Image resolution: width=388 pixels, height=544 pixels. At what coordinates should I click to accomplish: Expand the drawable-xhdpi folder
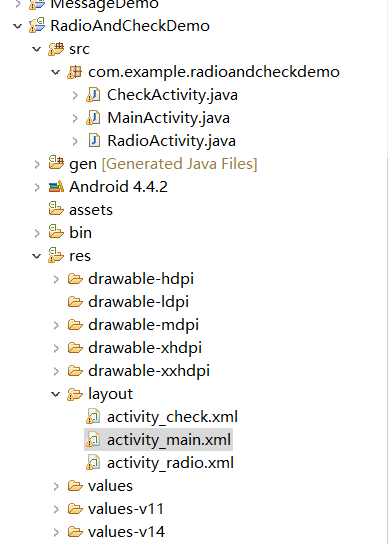tap(56, 348)
